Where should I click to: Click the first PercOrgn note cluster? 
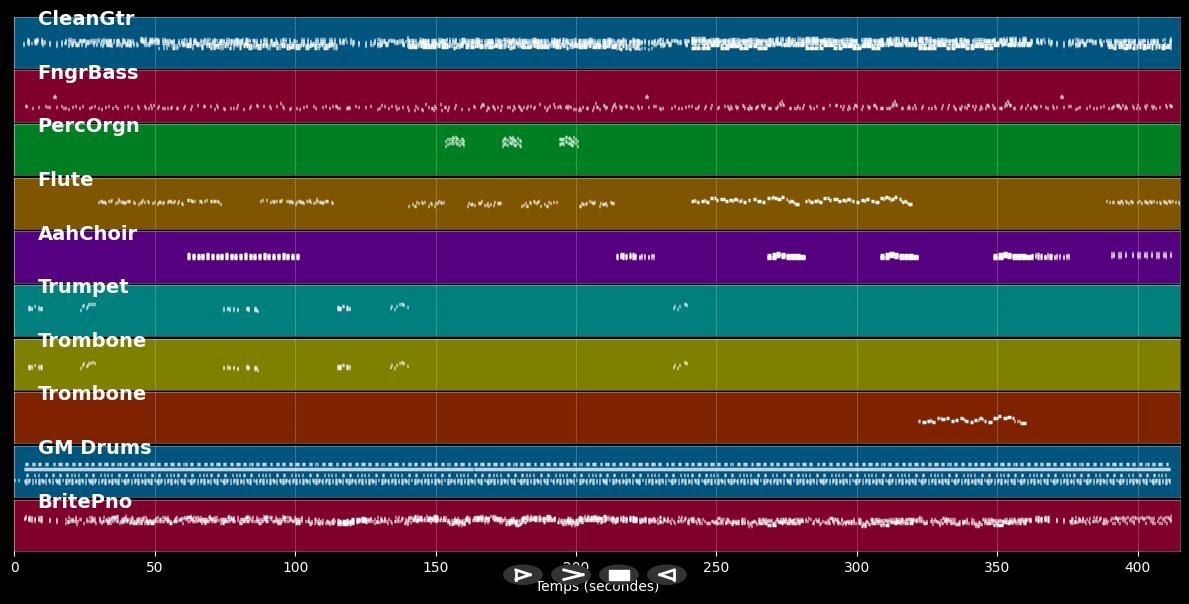[455, 142]
